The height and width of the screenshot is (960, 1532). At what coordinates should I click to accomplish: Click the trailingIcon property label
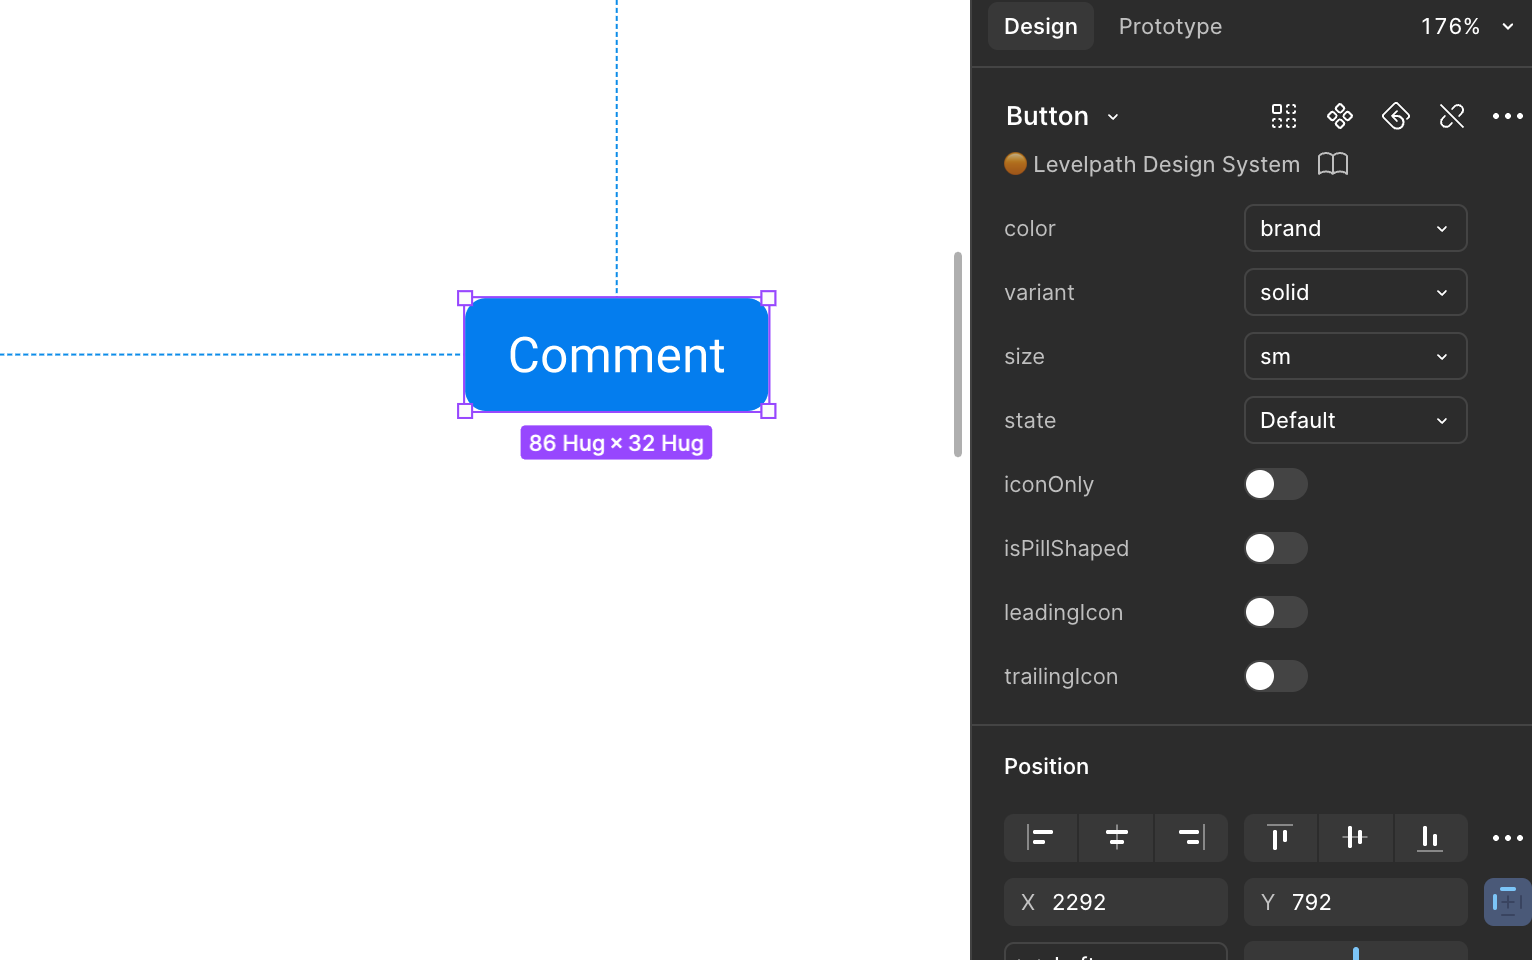[x=1061, y=676]
